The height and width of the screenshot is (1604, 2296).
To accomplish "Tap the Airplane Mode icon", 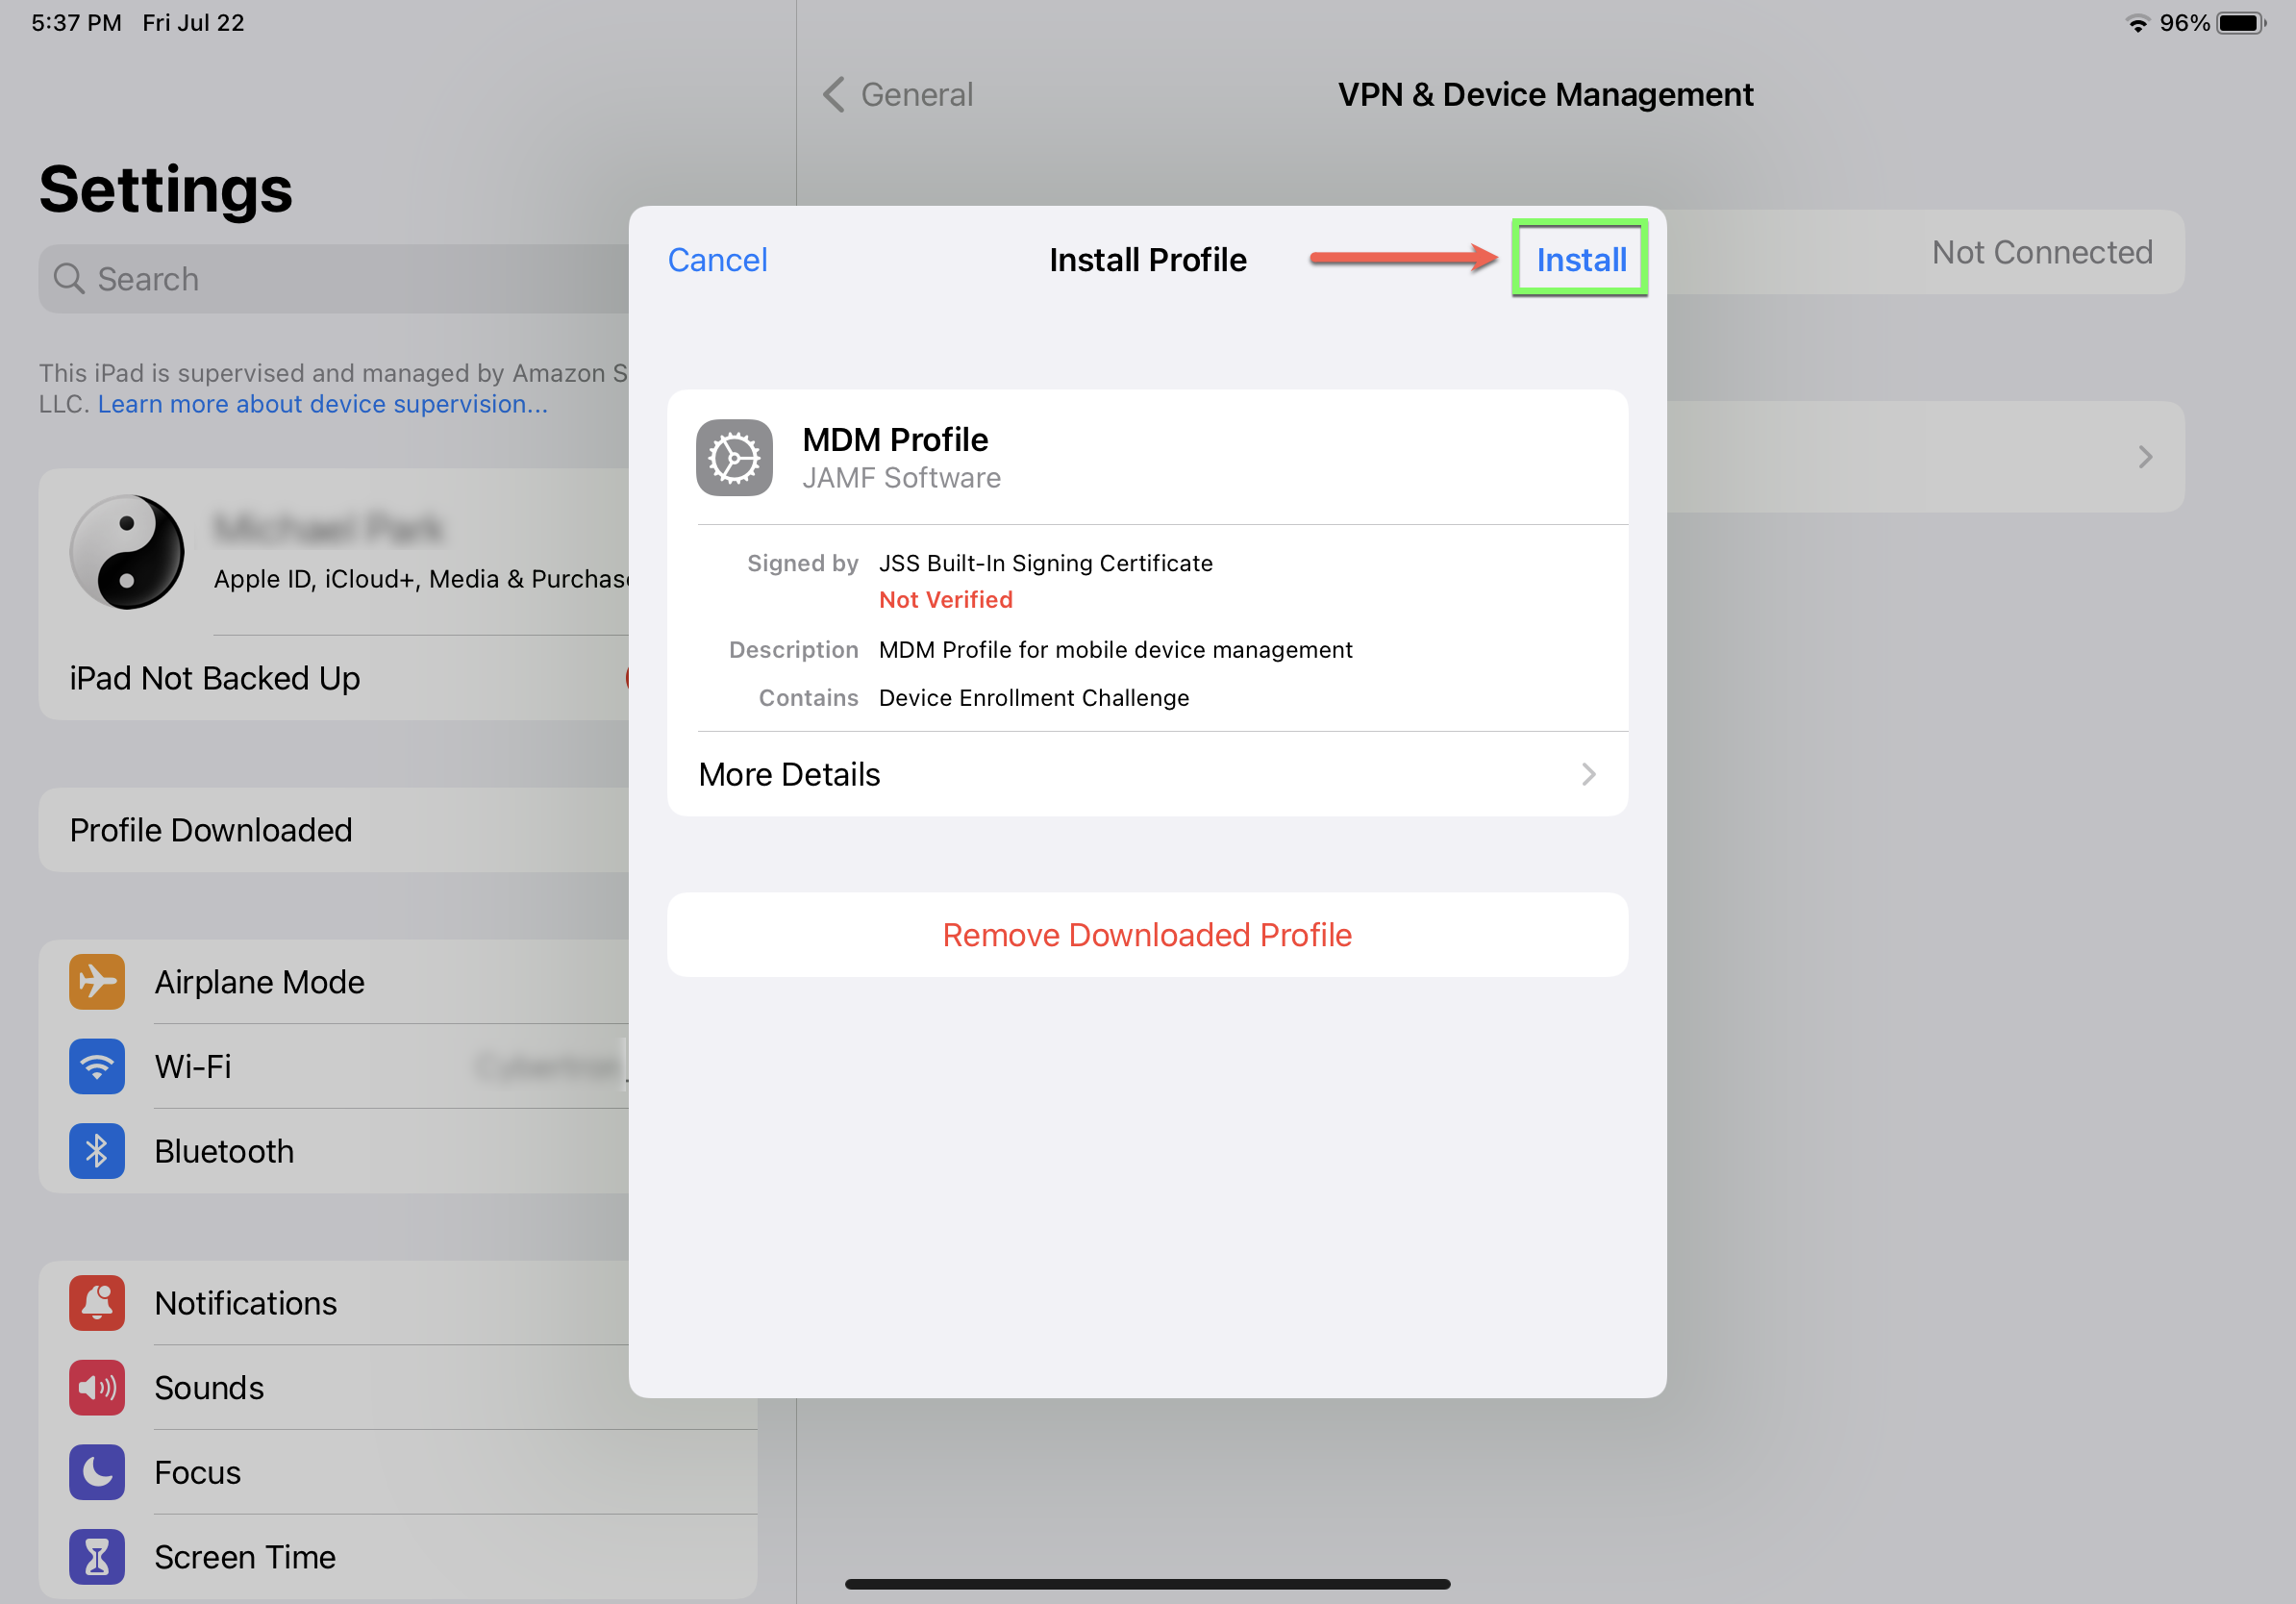I will 97,981.
